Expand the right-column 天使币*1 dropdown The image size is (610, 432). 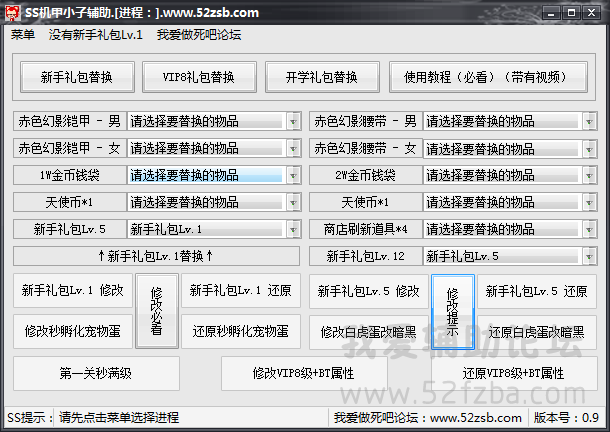589,202
